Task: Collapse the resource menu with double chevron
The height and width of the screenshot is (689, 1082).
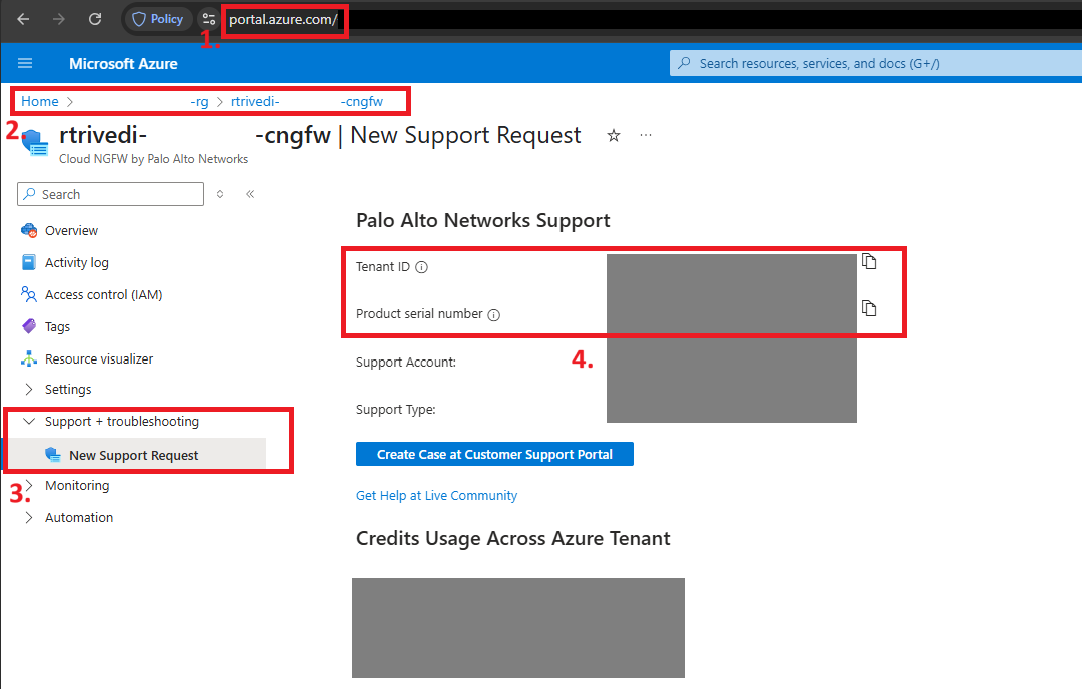Action: pyautogui.click(x=250, y=194)
